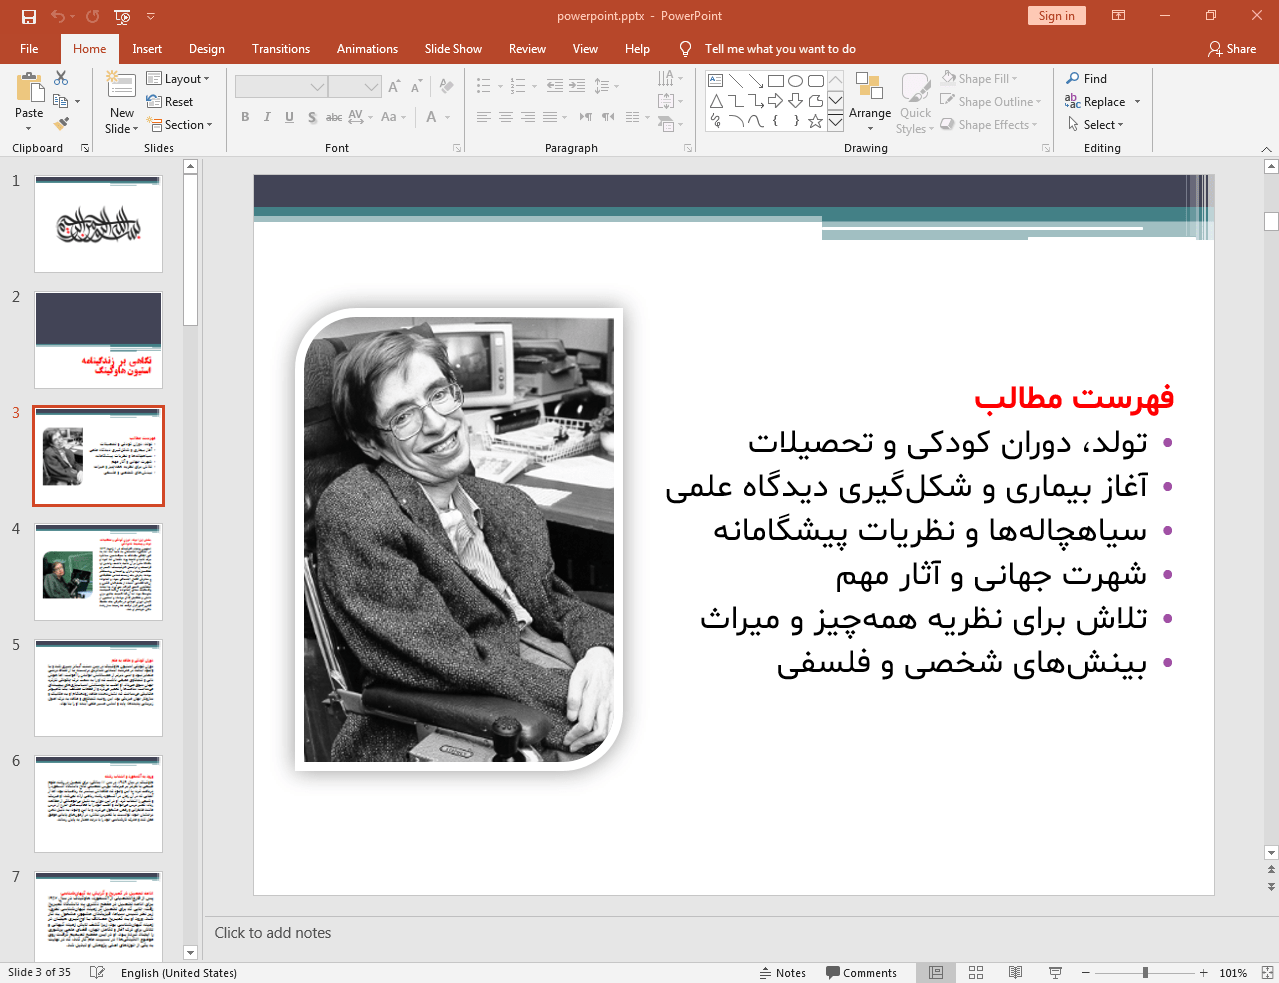Select the Quick Styles icon
This screenshot has height=983, width=1279.
tap(914, 100)
